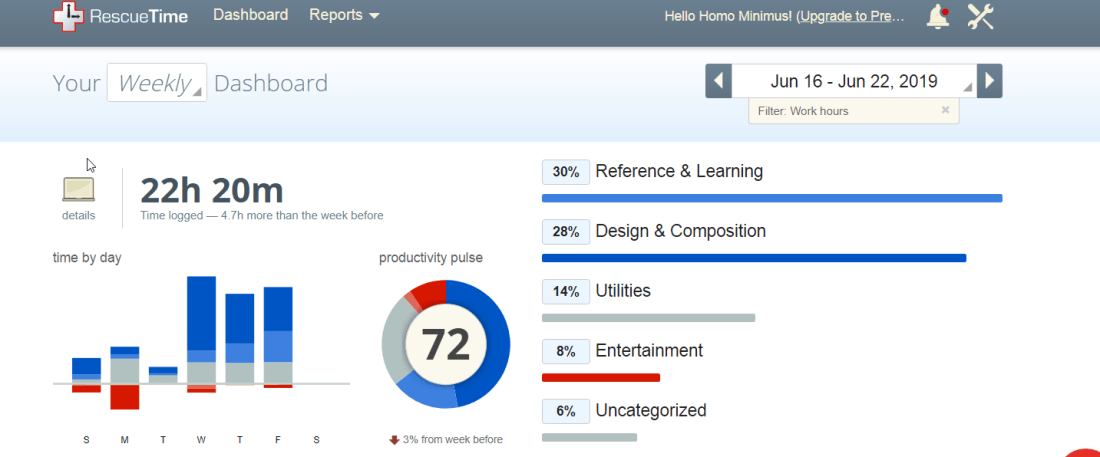Open the Reference & Learning category
Screen dimensions: 1100x457
coord(678,171)
